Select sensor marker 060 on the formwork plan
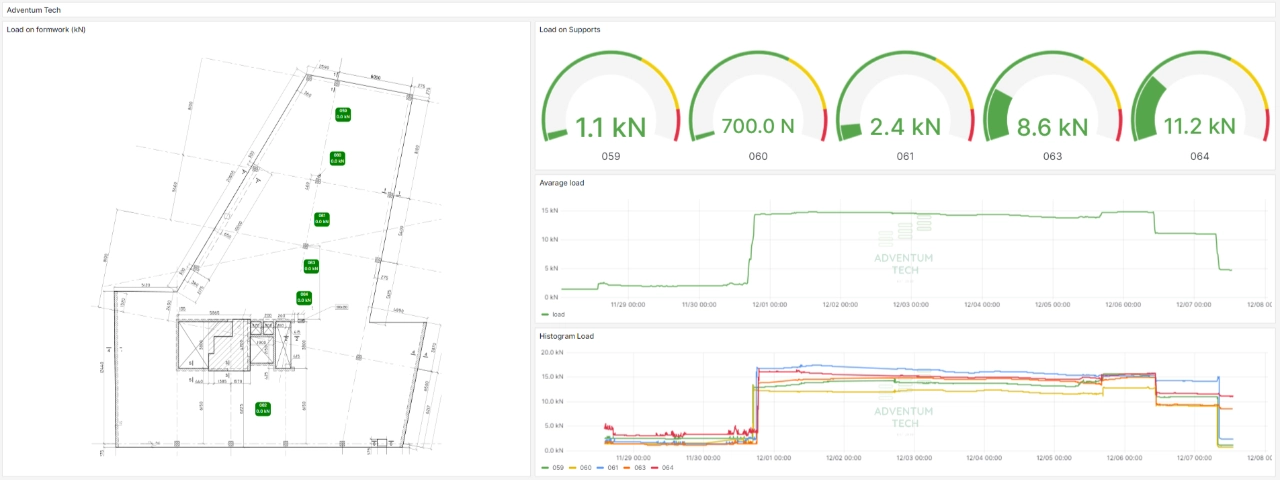 [x=338, y=158]
